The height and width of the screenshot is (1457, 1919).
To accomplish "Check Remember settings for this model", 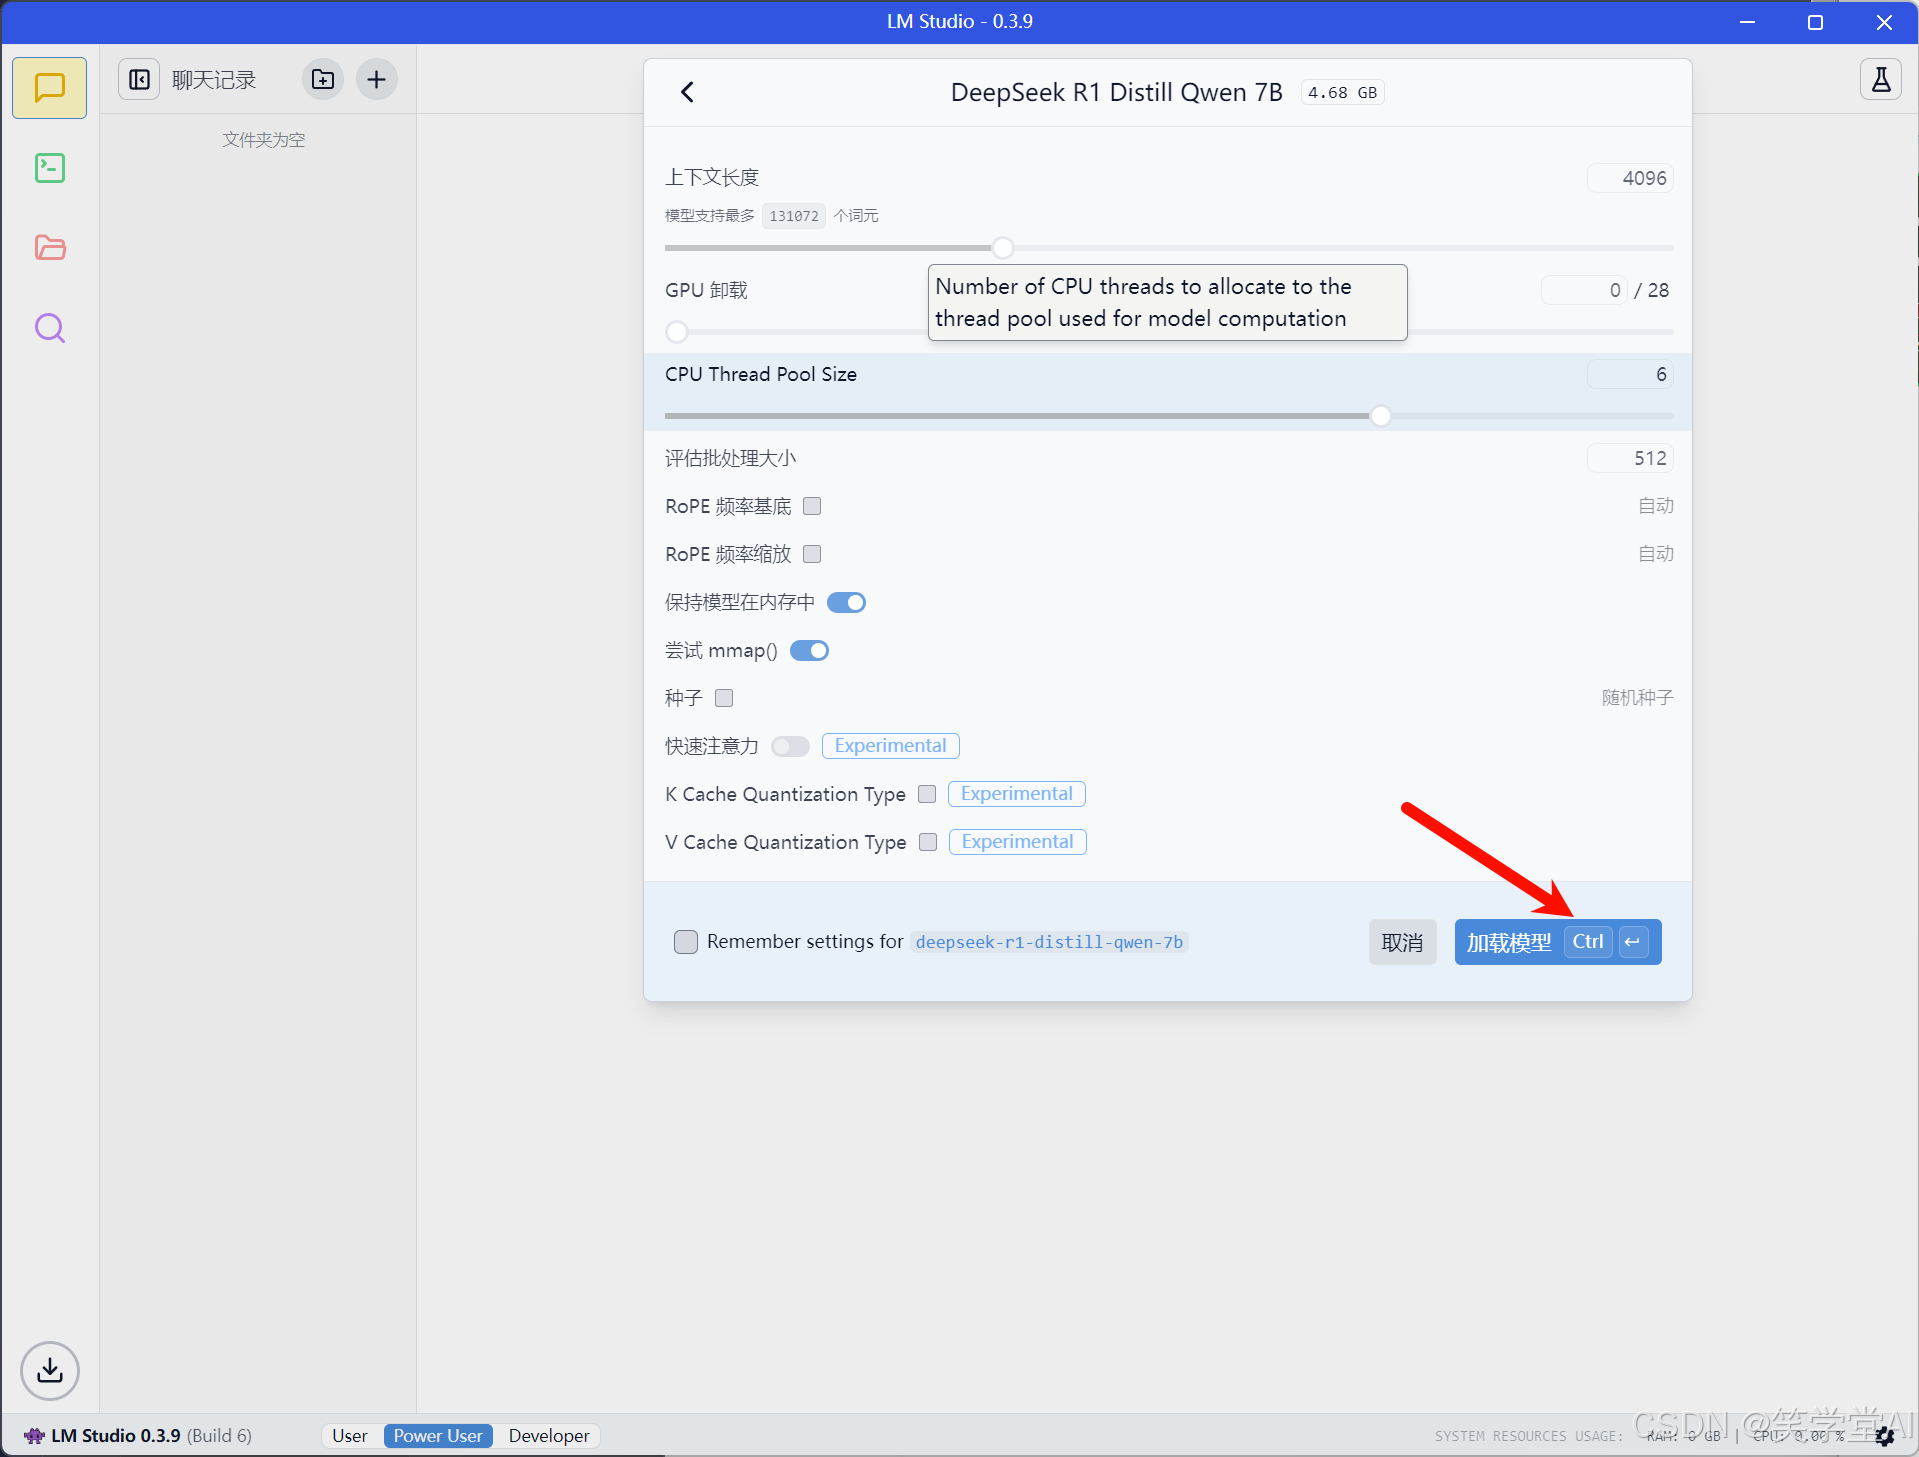I will pos(686,942).
